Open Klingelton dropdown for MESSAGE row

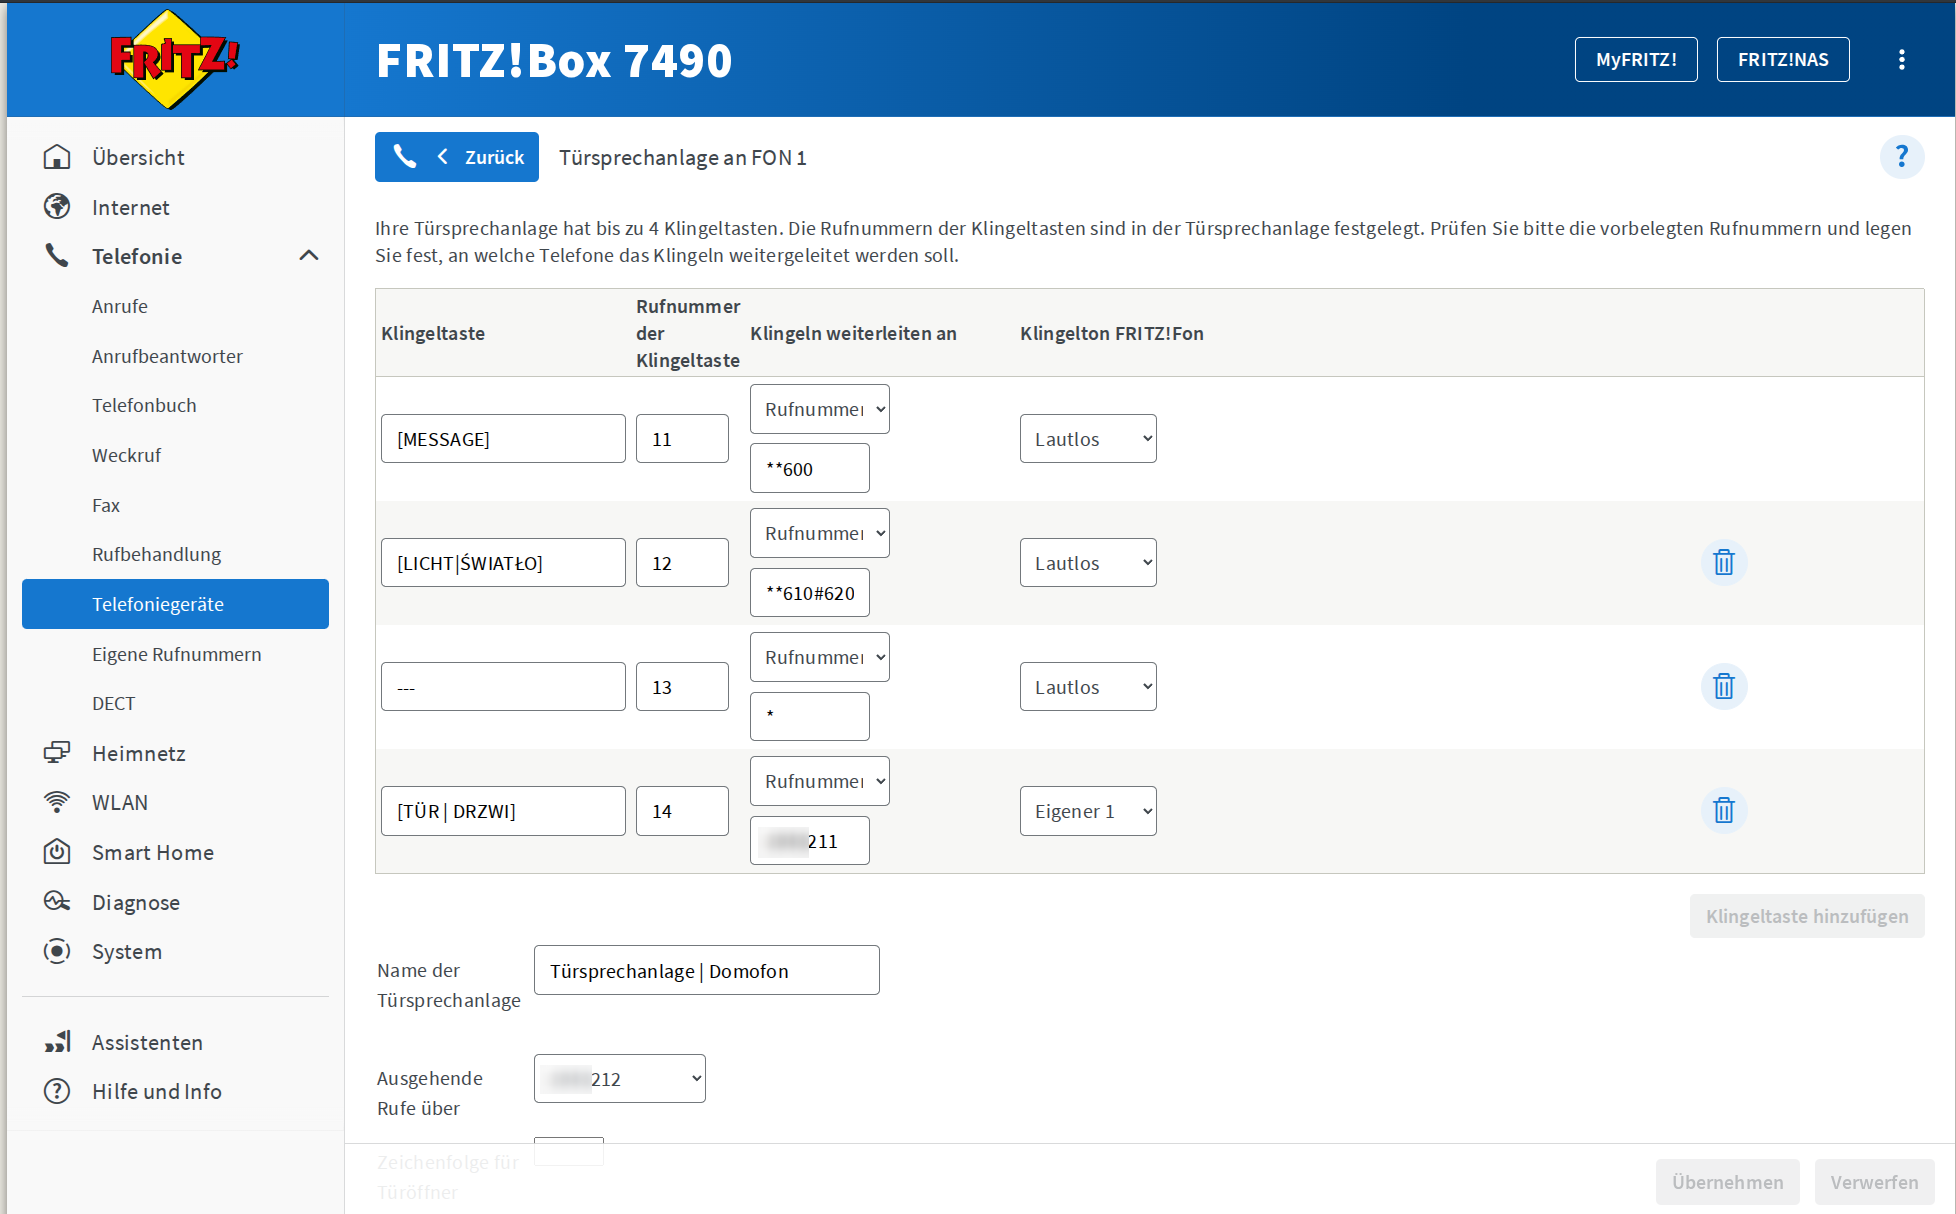click(x=1088, y=439)
